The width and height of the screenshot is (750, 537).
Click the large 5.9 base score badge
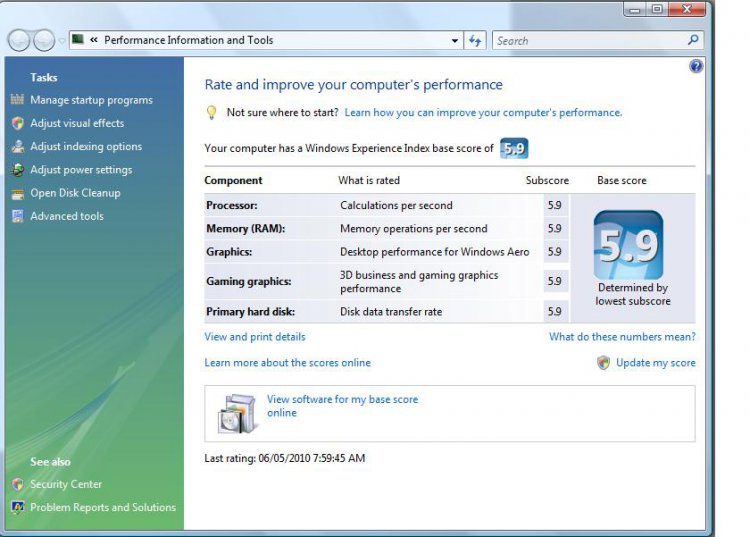(x=629, y=245)
